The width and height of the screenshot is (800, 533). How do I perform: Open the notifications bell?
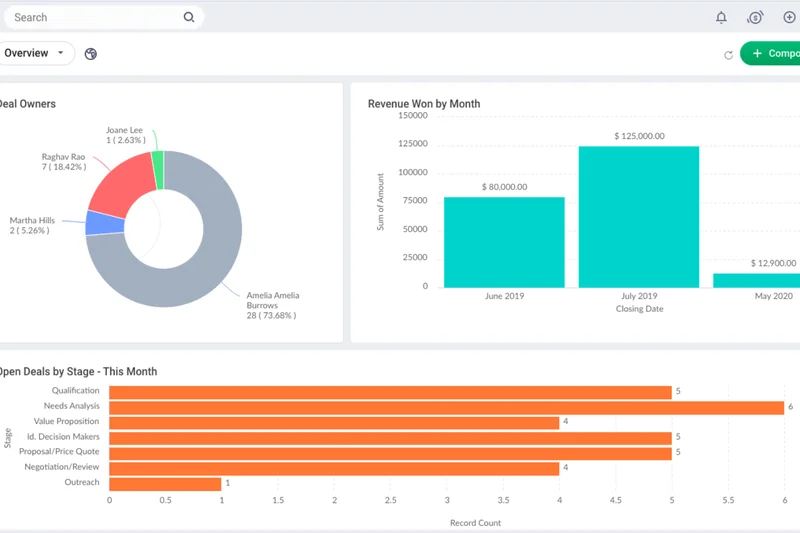coord(721,17)
